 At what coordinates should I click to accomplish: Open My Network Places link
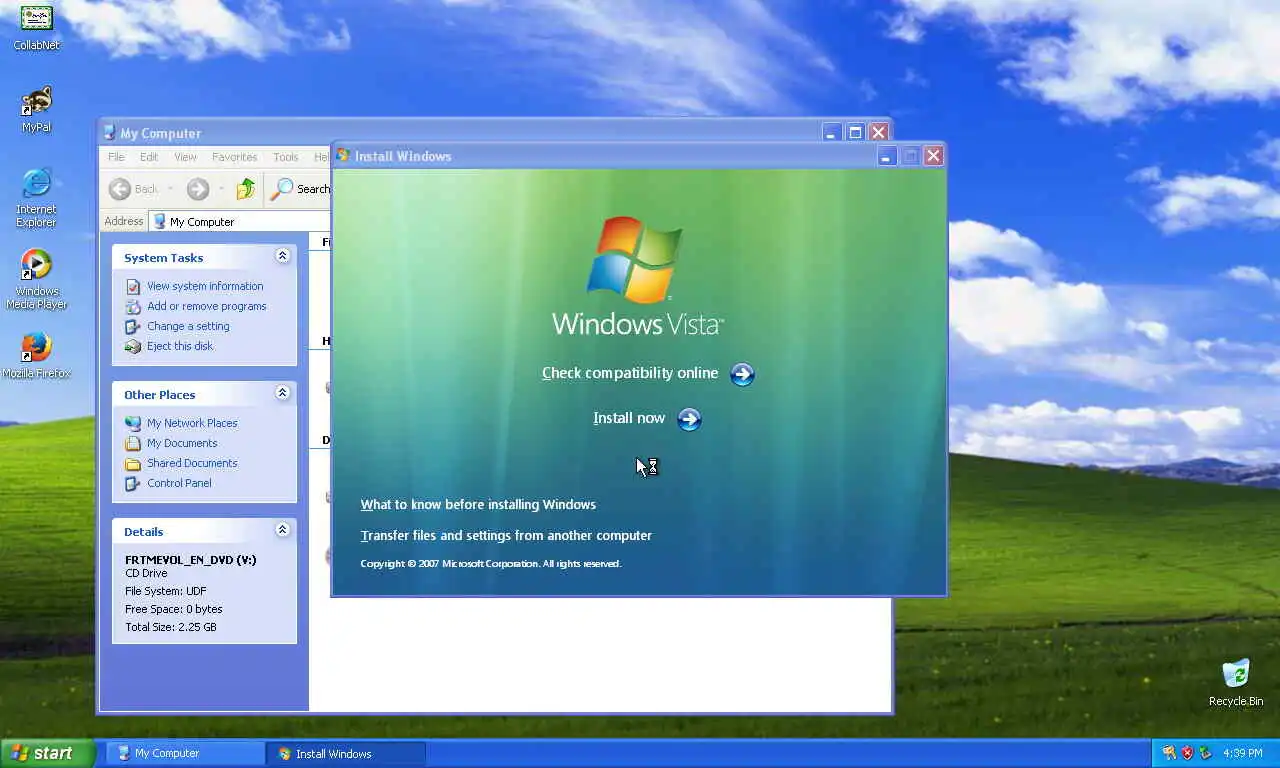[x=192, y=423]
